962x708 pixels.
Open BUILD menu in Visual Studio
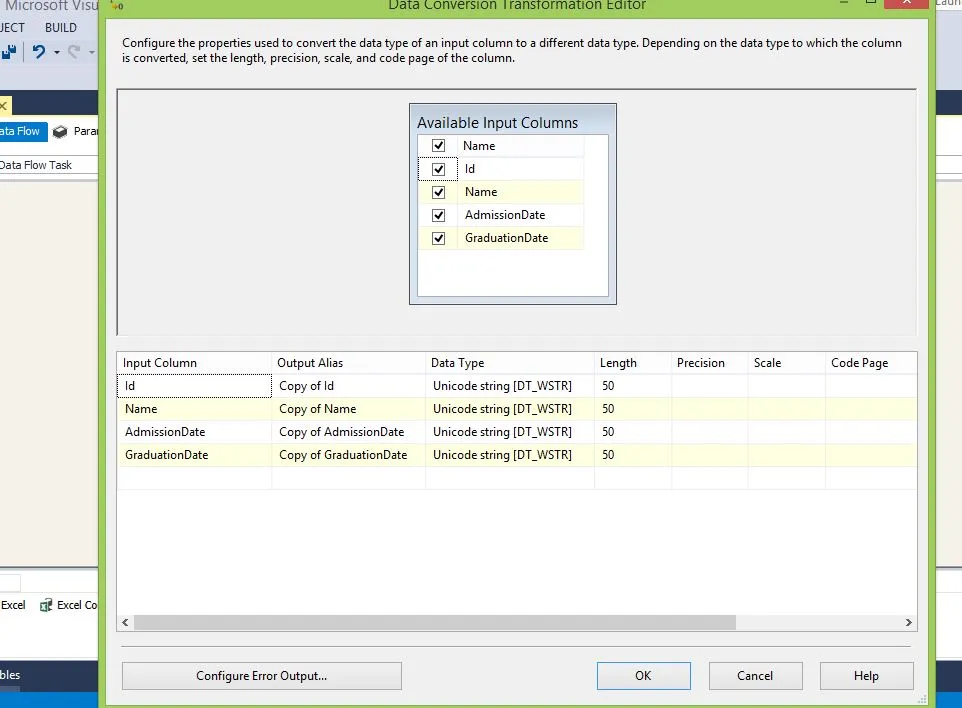point(61,28)
